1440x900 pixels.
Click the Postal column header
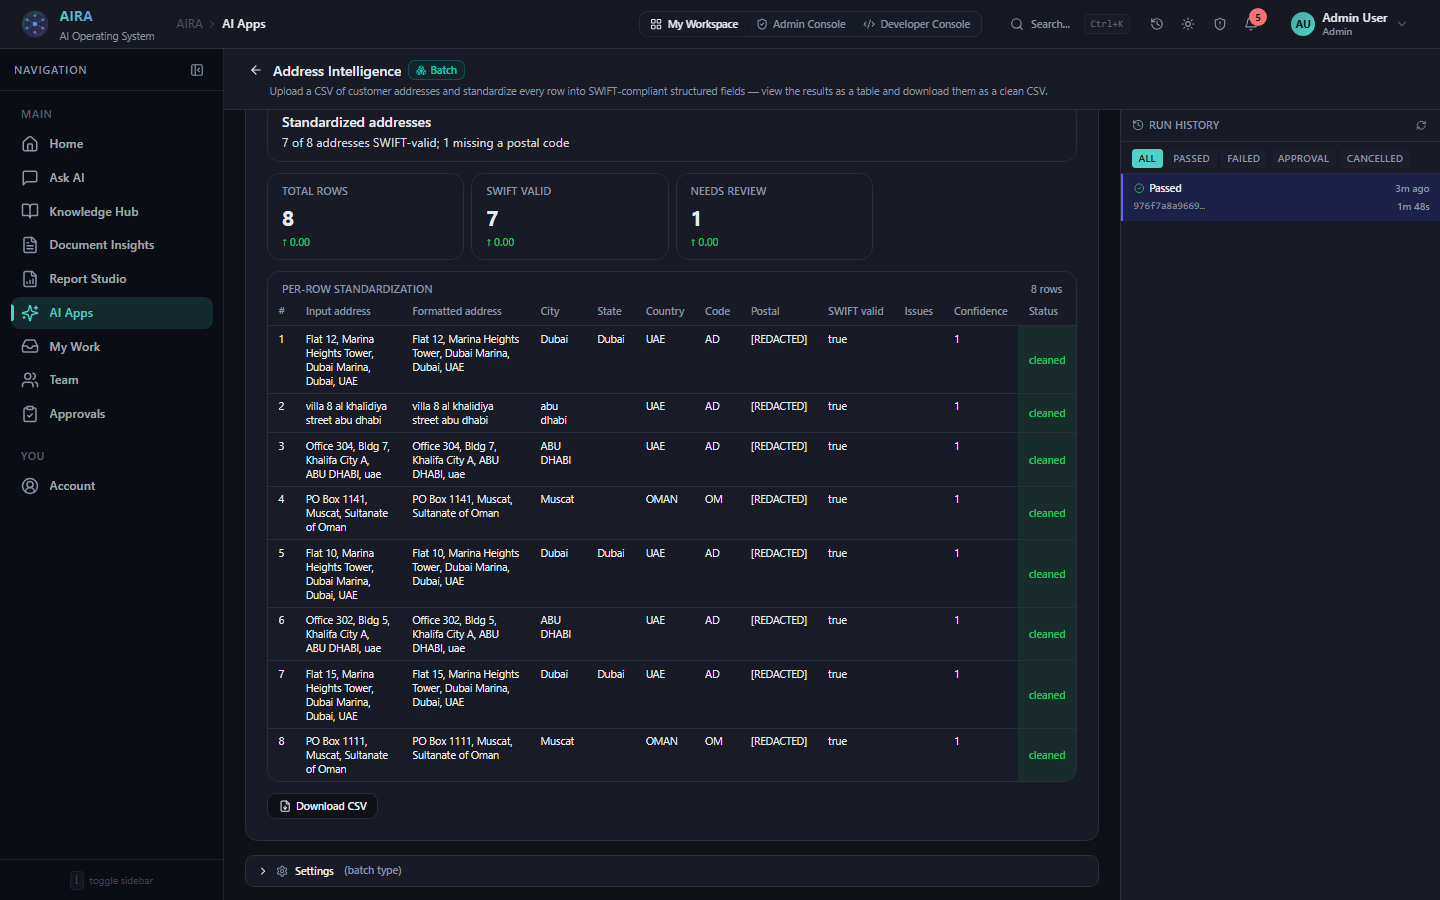point(765,311)
